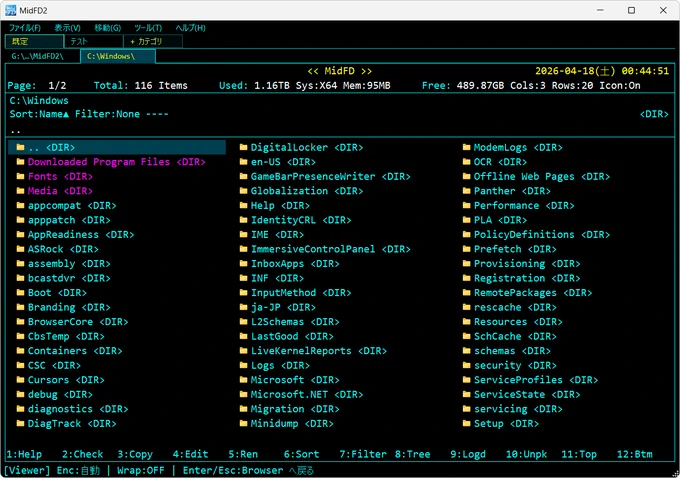Click the folder icon beside DiagTrack
The height and width of the screenshot is (478, 680).
tap(20, 423)
